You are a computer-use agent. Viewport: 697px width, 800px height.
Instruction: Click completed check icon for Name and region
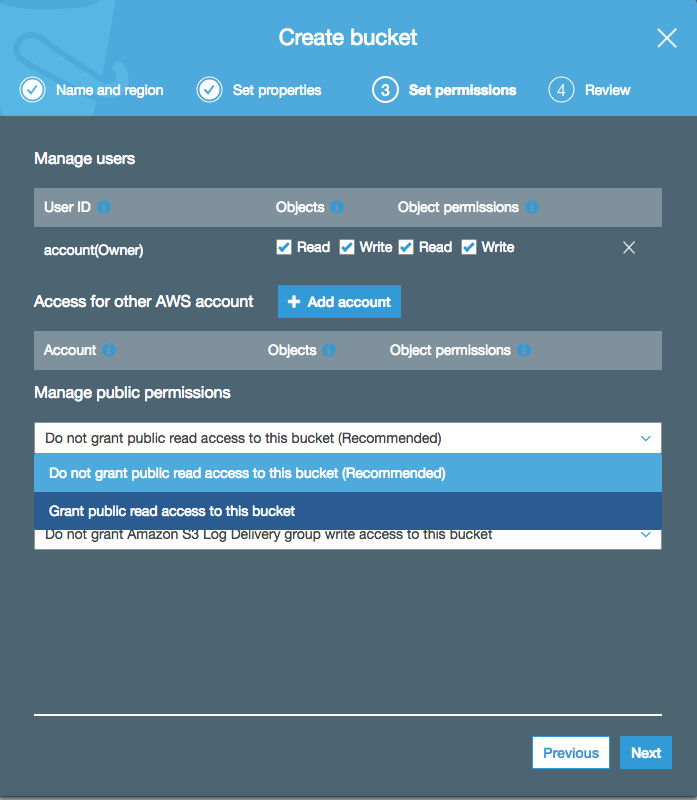pyautogui.click(x=33, y=90)
